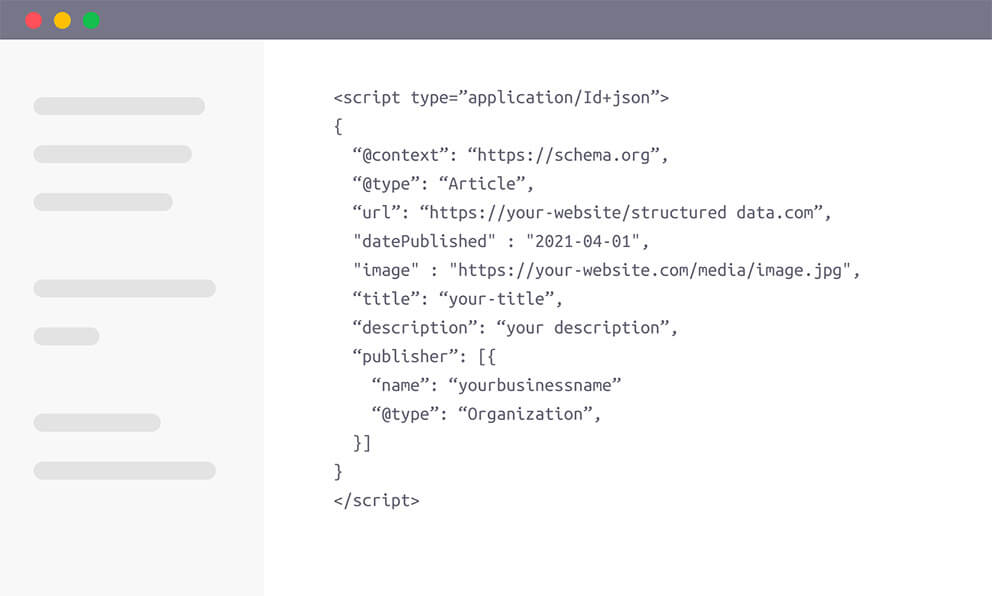Click the closing </script> tag
Image resolution: width=992 pixels, height=596 pixels.
coord(376,500)
